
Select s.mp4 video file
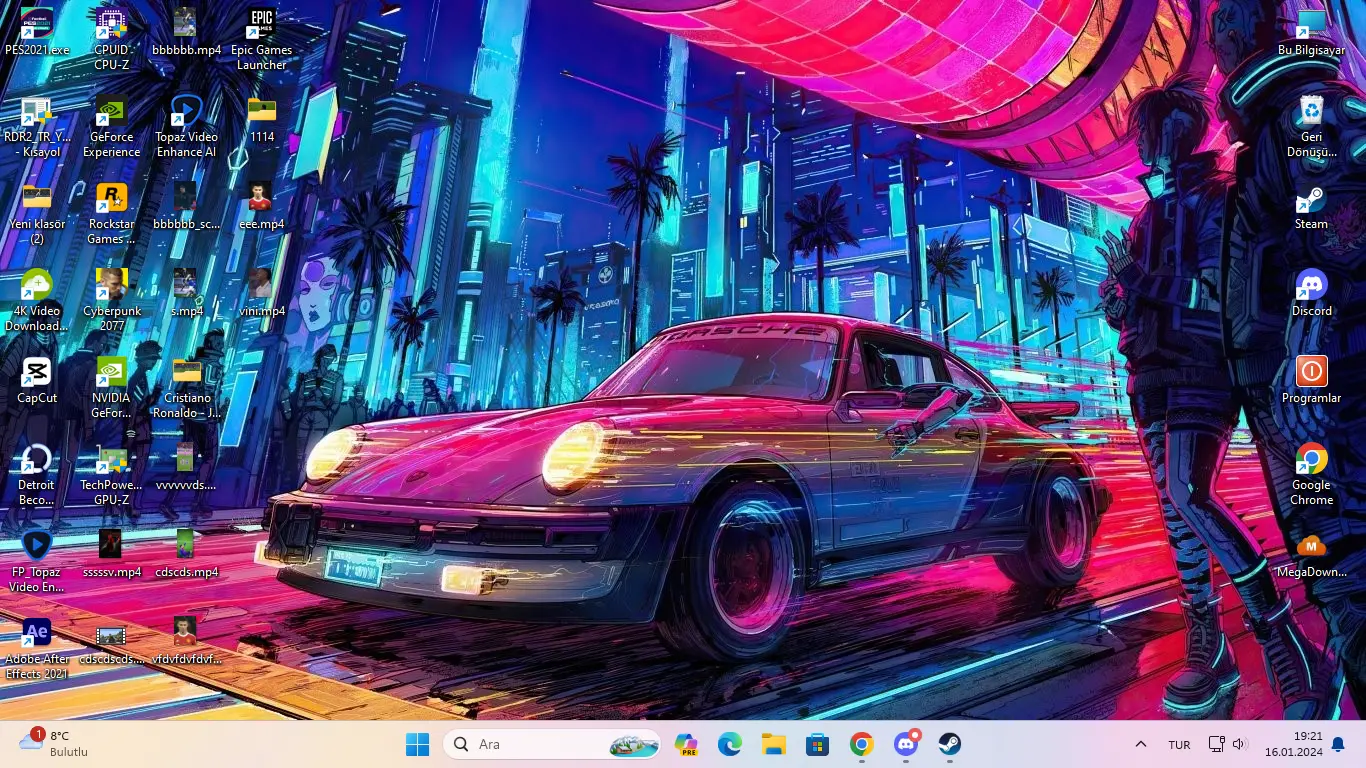(x=186, y=293)
